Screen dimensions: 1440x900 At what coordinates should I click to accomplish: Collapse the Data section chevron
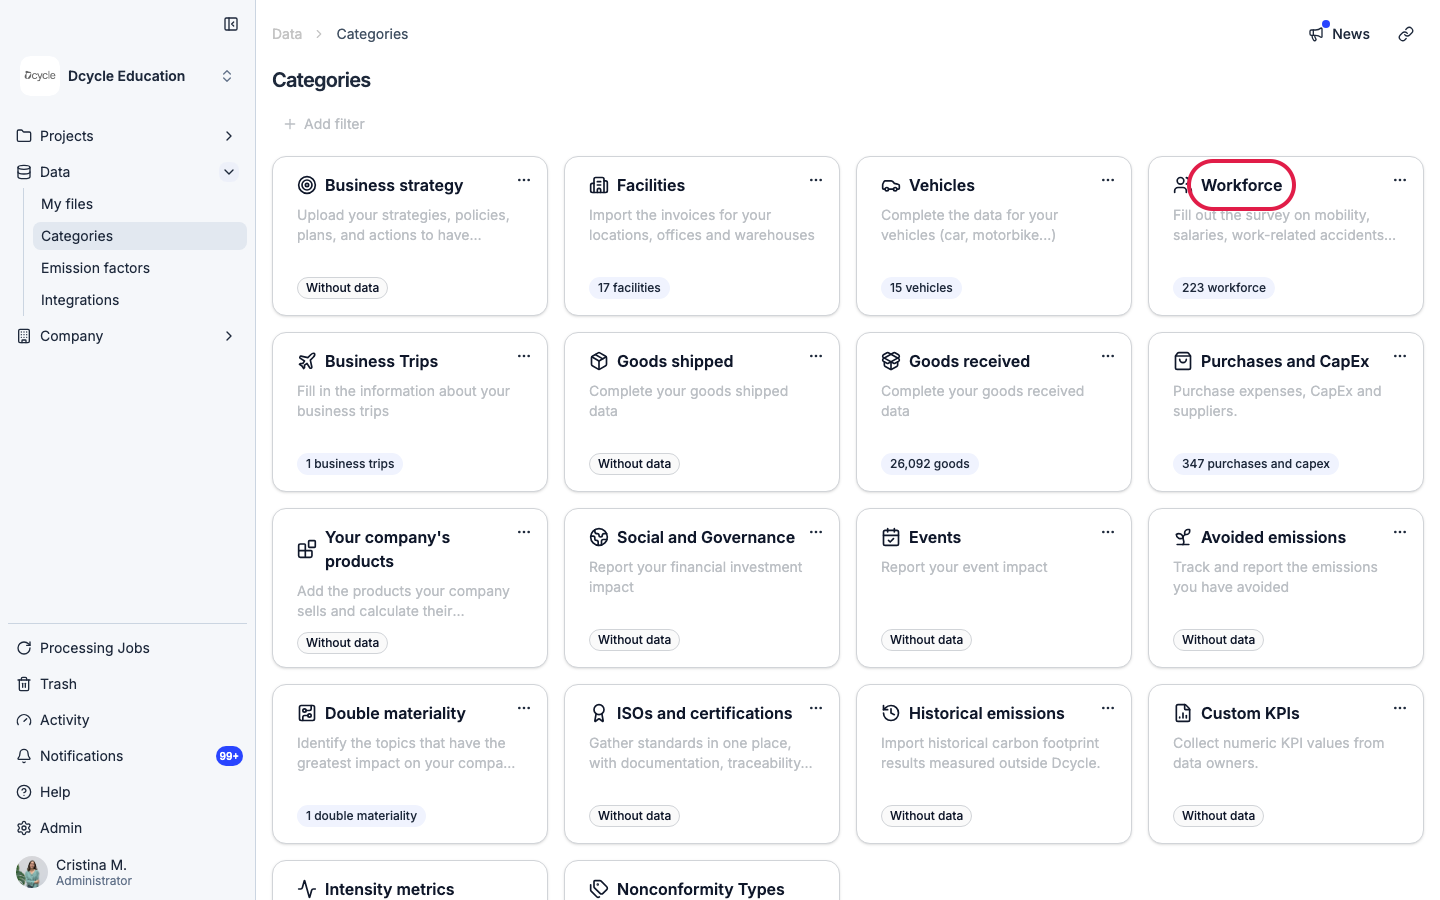point(229,172)
